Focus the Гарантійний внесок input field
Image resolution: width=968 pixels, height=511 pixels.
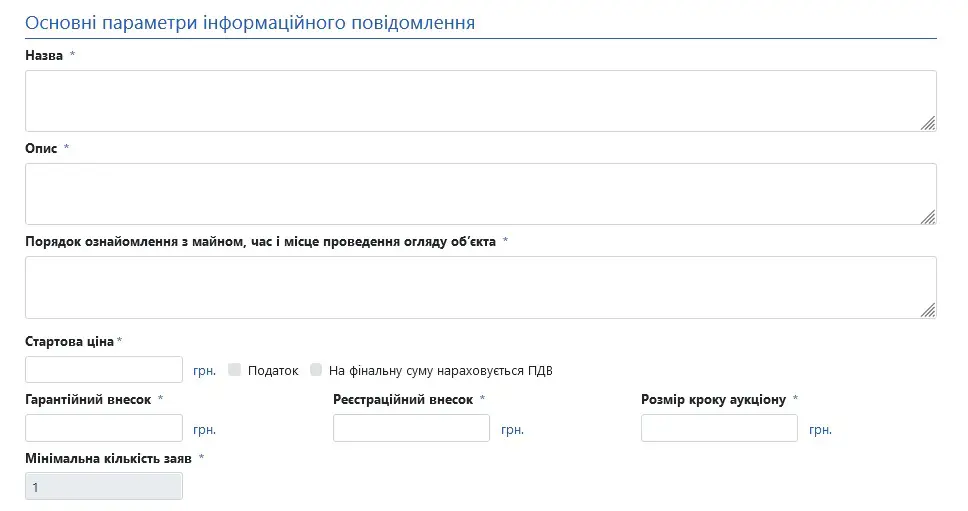[104, 428]
